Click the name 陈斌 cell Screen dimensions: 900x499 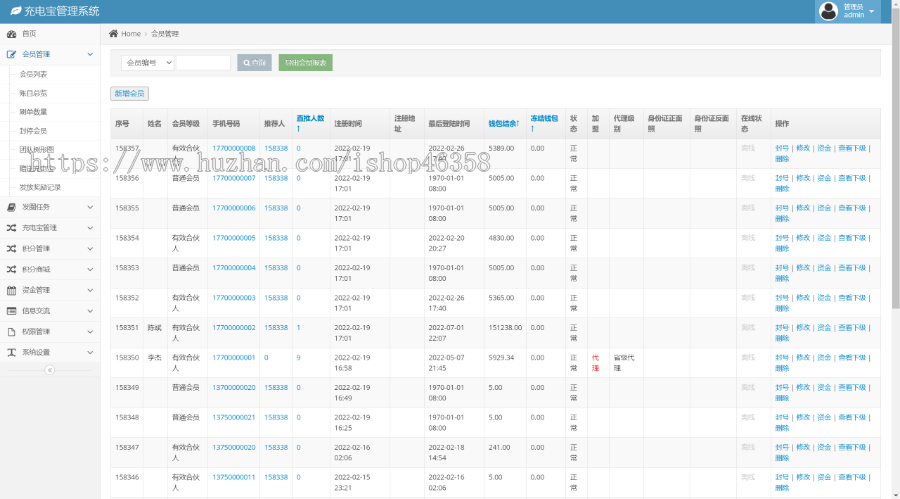click(x=154, y=327)
